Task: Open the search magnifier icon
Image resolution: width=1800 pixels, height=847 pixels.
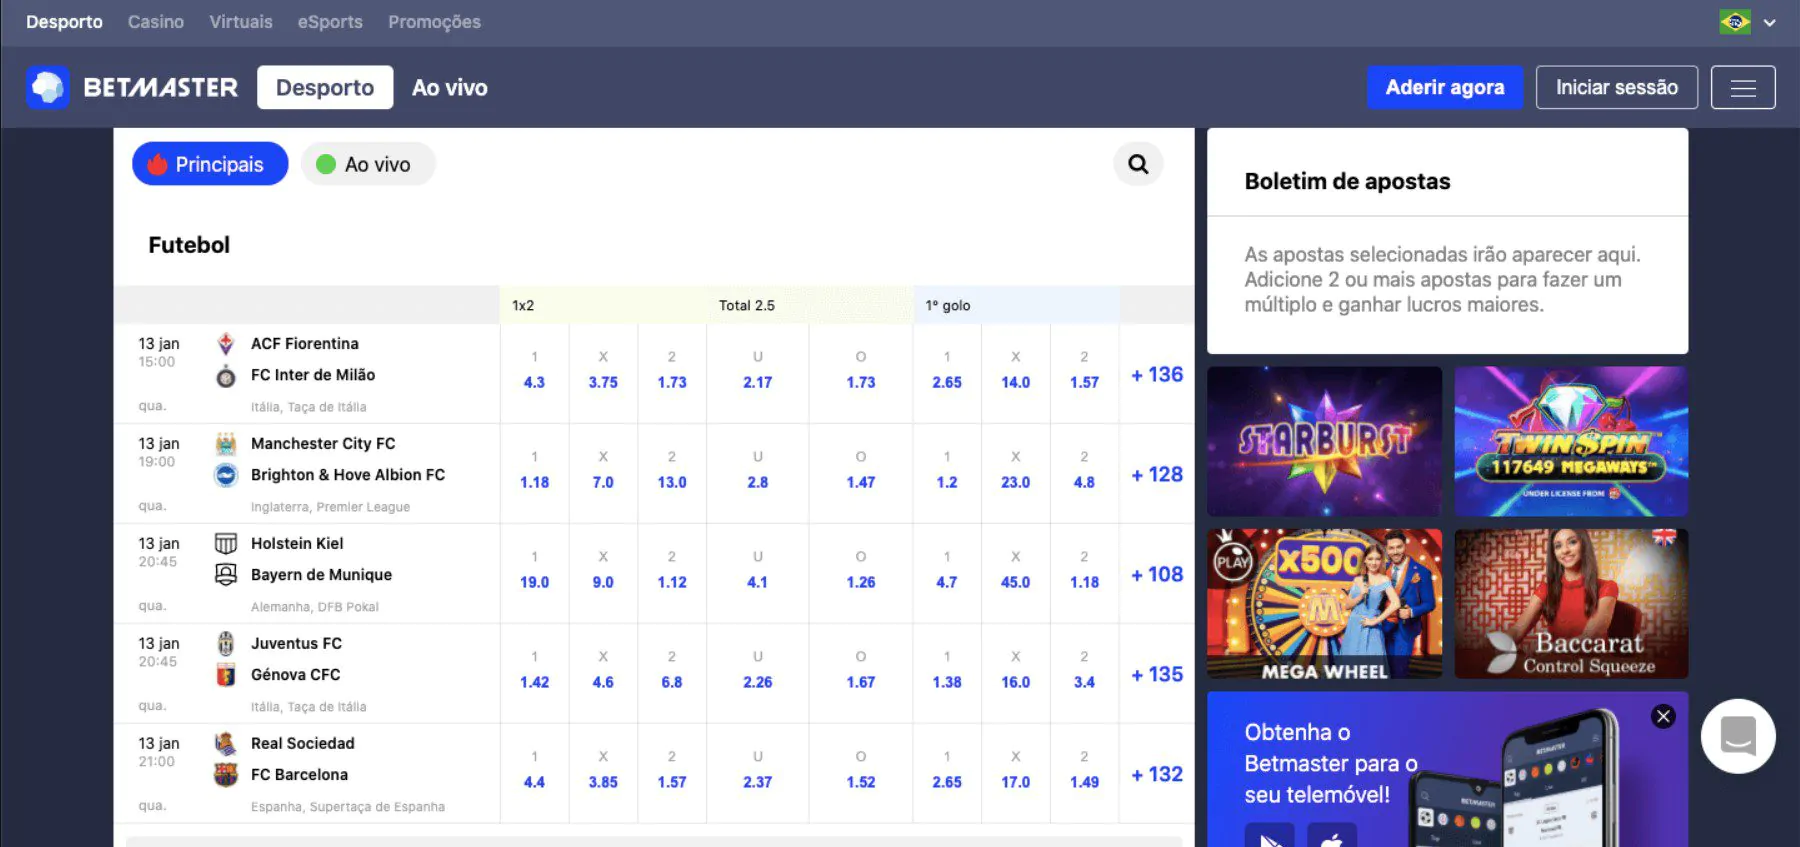Action: [x=1138, y=164]
